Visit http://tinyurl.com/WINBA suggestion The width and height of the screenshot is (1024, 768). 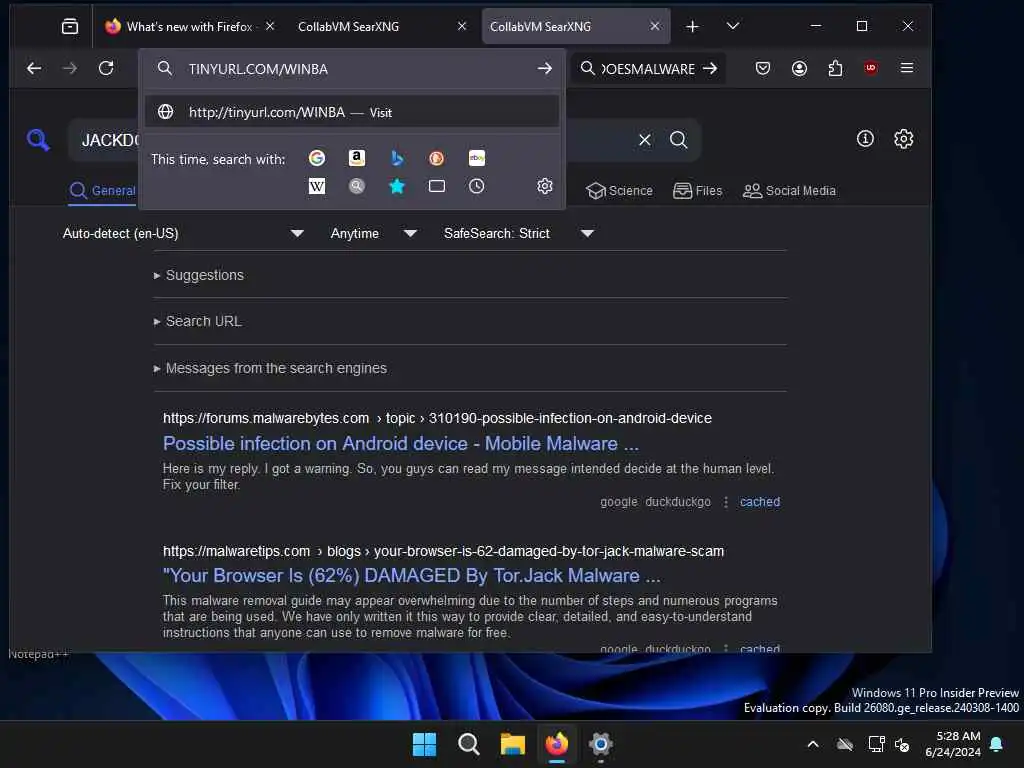(352, 112)
